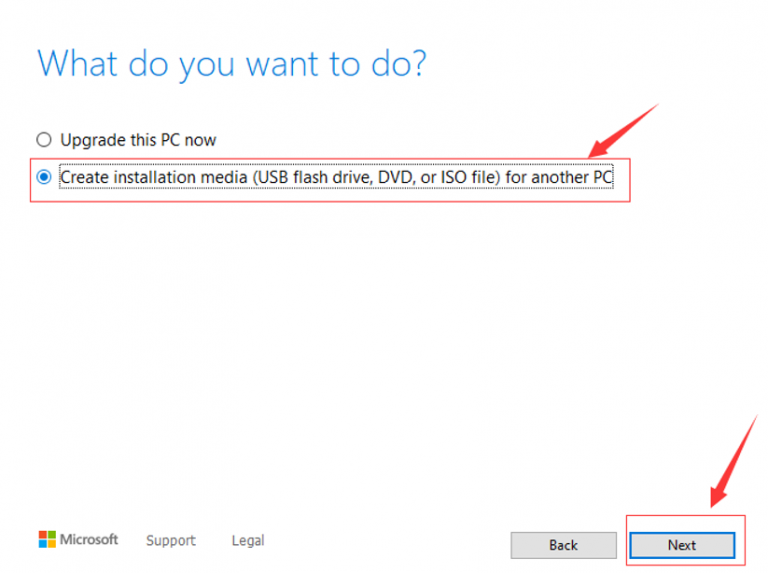Select the "Upgrade this PC now" radio button

(43, 140)
